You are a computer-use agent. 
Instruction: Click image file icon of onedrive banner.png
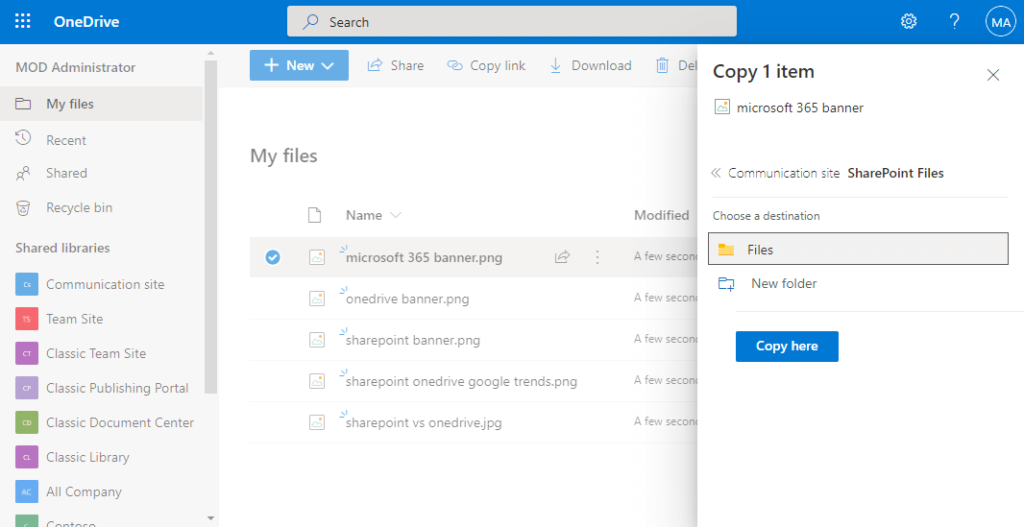[x=317, y=298]
